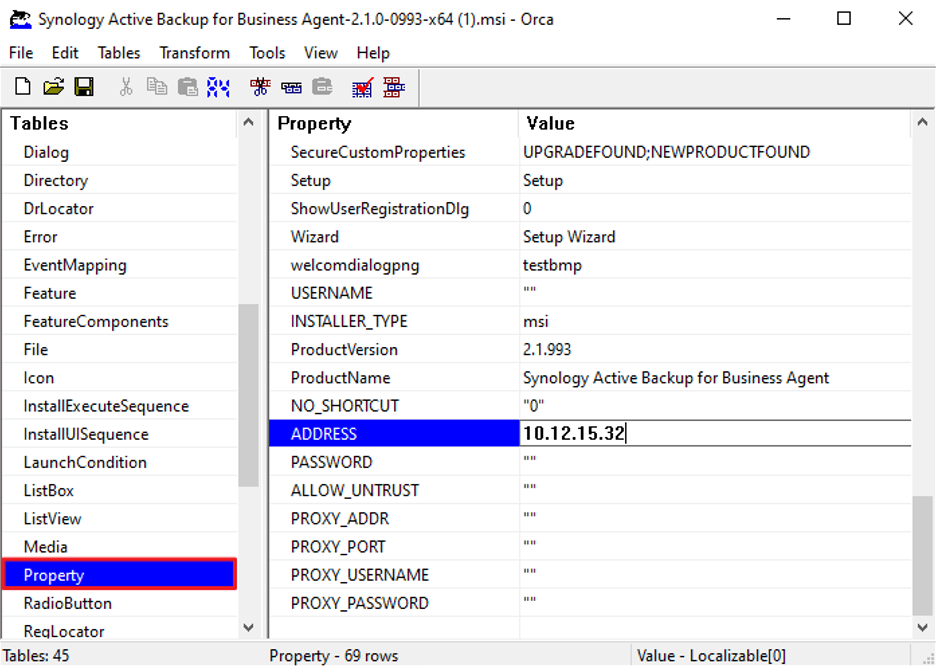This screenshot has width=936, height=666.
Task: Select the LaunchCondition table
Action: (119, 462)
